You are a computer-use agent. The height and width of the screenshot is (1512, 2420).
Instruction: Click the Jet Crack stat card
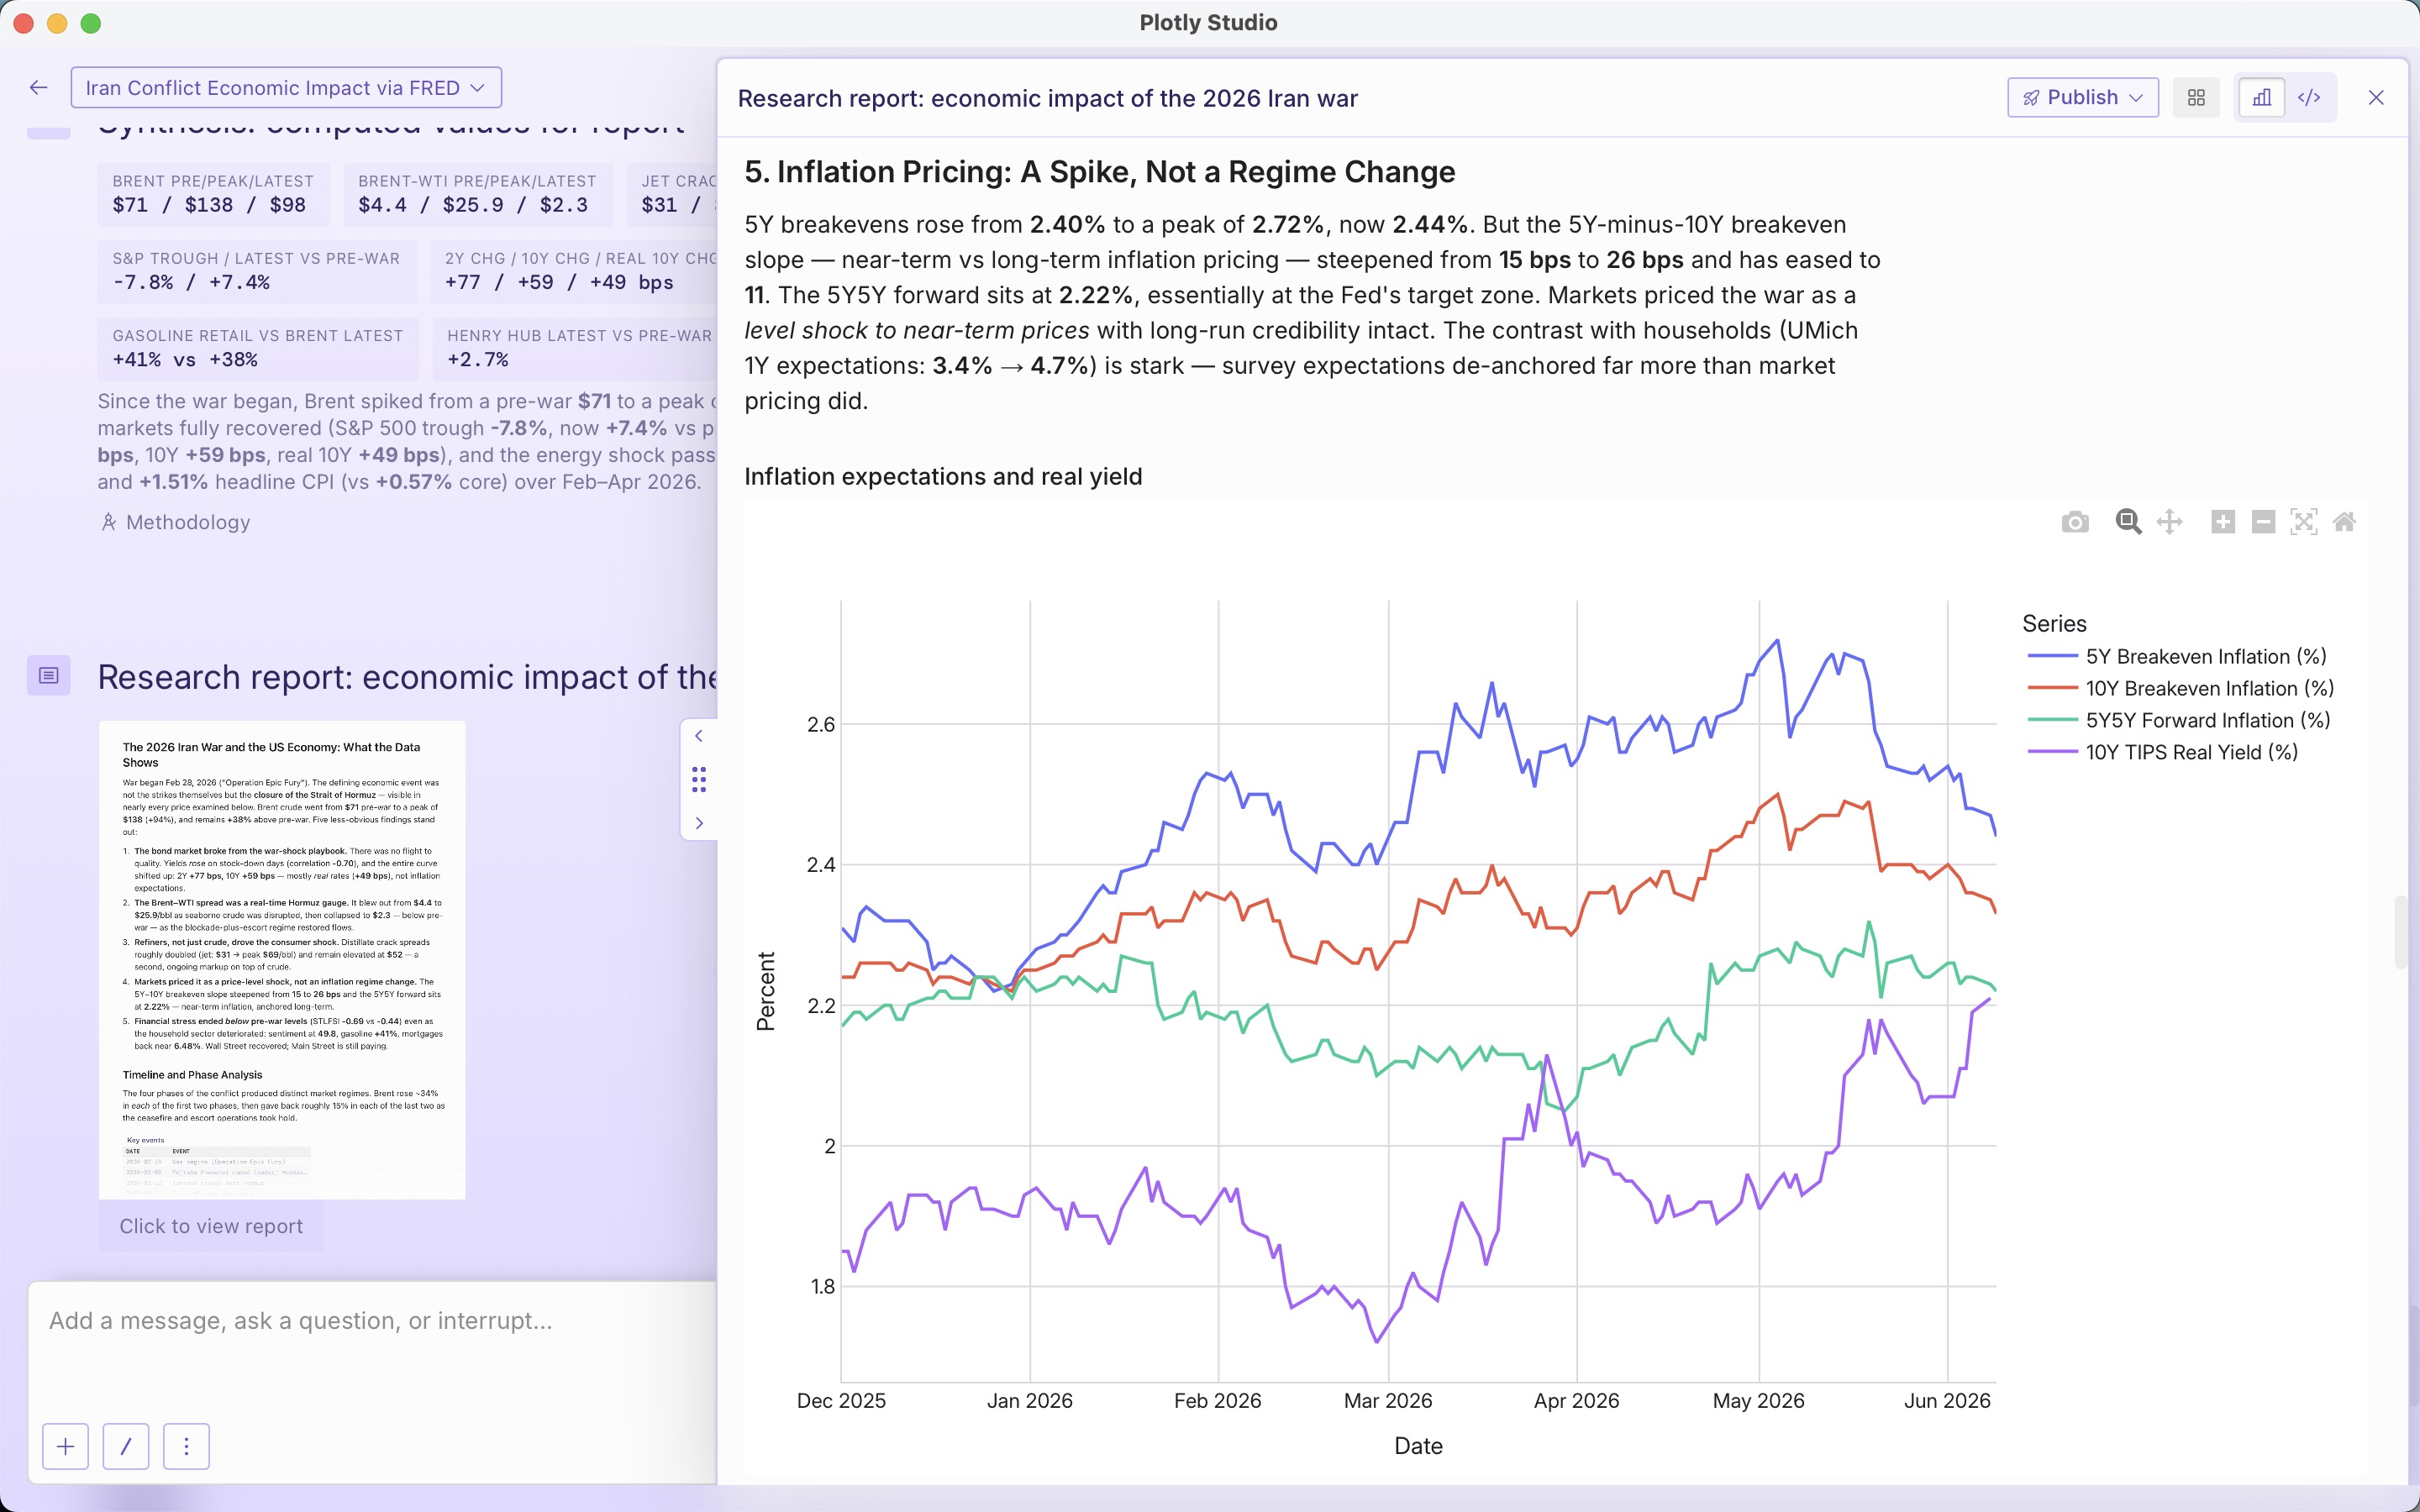click(672, 194)
